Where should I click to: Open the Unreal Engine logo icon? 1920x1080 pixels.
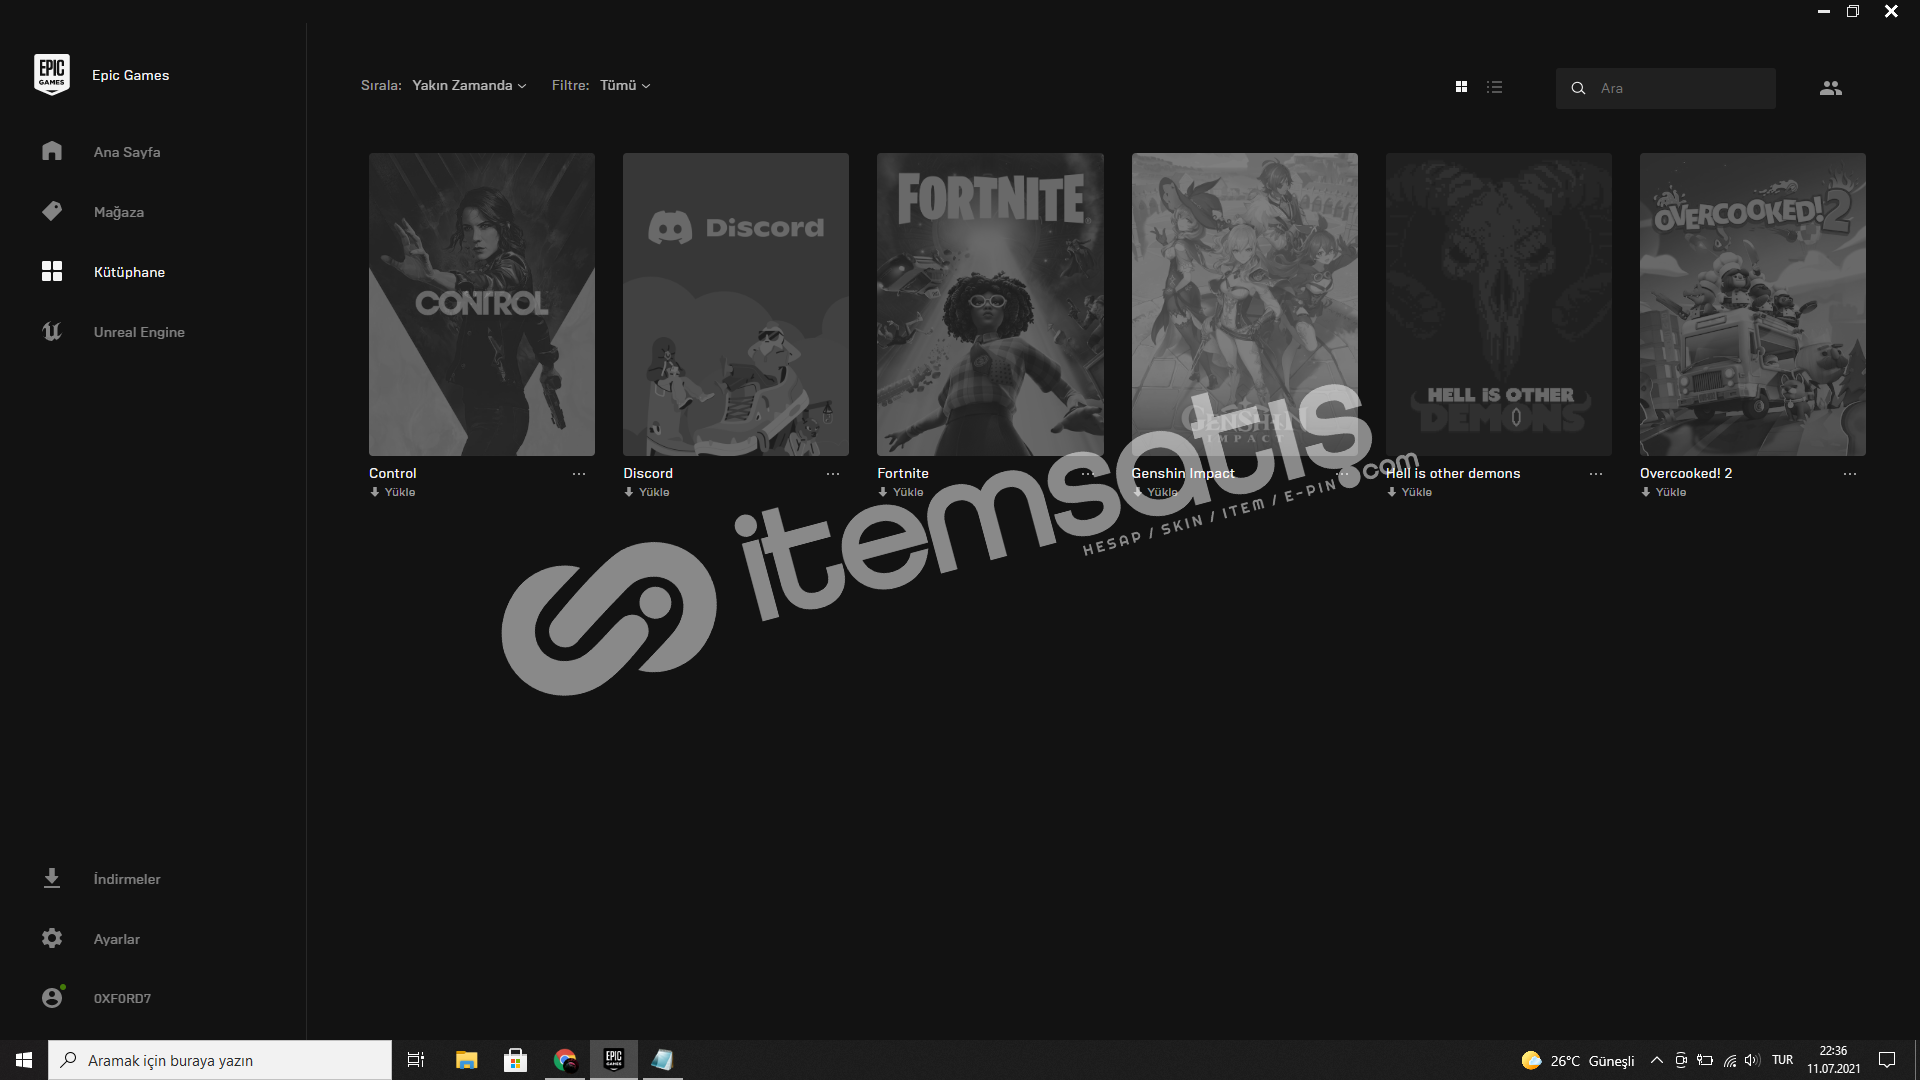coord(52,331)
